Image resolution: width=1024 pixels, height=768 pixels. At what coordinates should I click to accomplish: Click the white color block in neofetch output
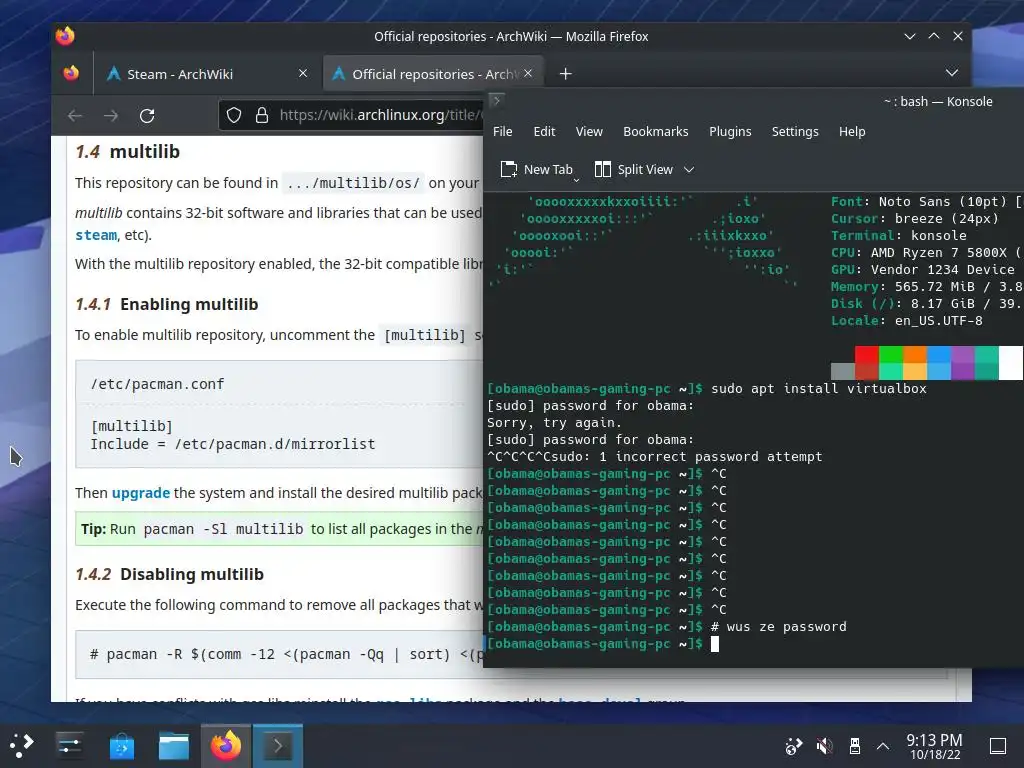tap(1010, 362)
